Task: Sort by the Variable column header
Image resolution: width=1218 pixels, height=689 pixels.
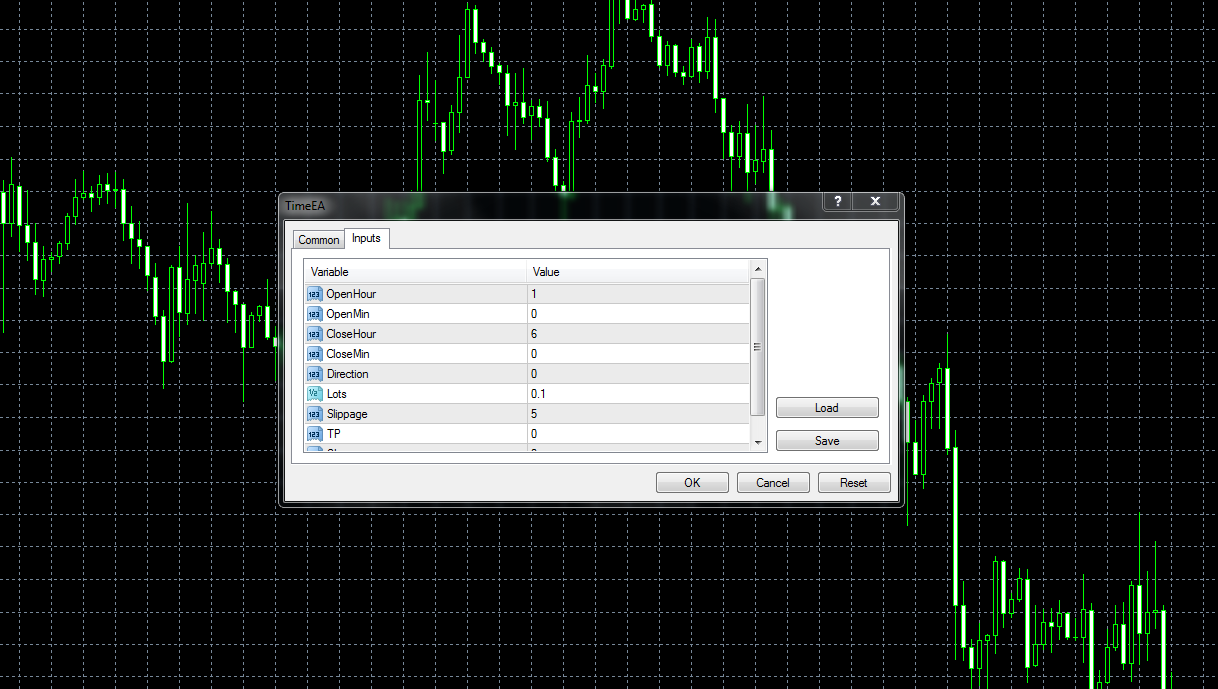Action: (415, 272)
